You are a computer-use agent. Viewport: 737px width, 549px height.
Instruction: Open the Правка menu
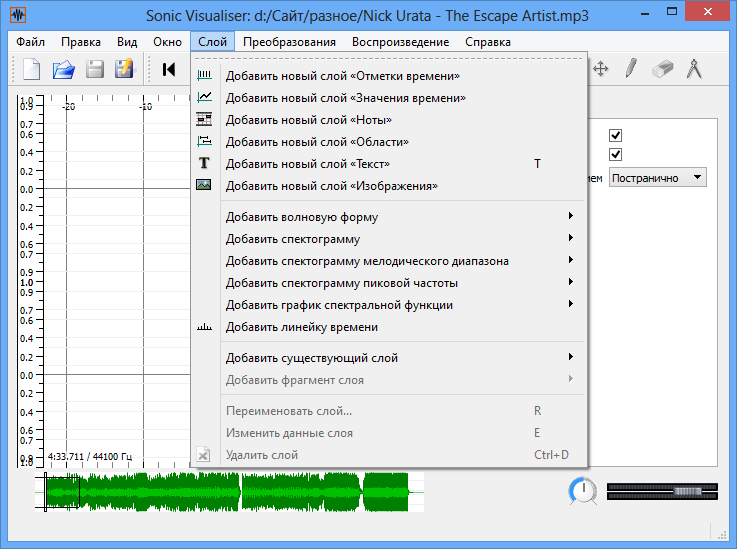coord(81,42)
